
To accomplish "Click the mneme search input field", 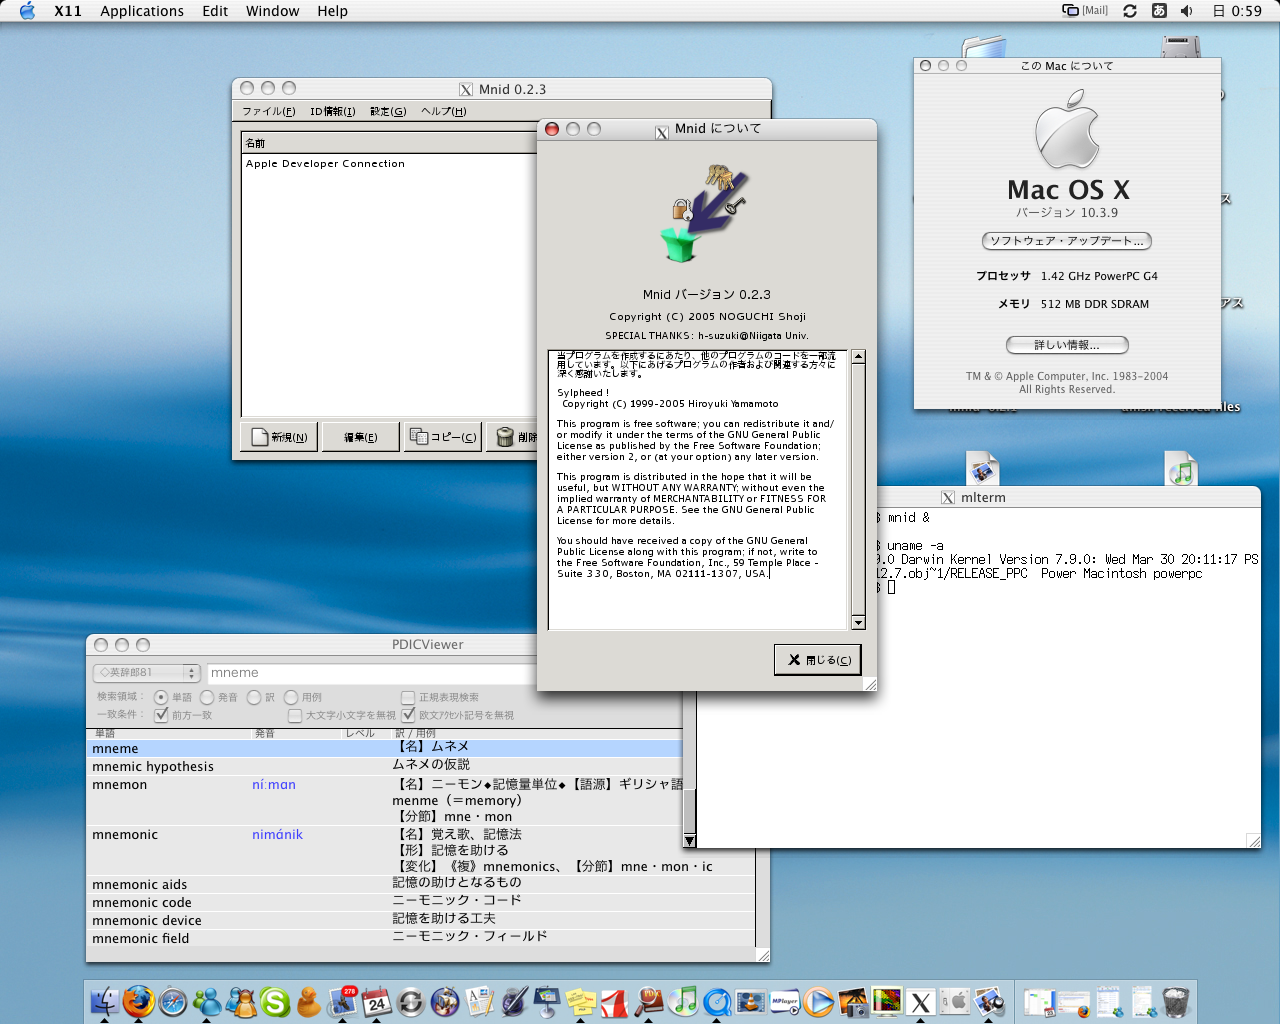I will (x=372, y=673).
